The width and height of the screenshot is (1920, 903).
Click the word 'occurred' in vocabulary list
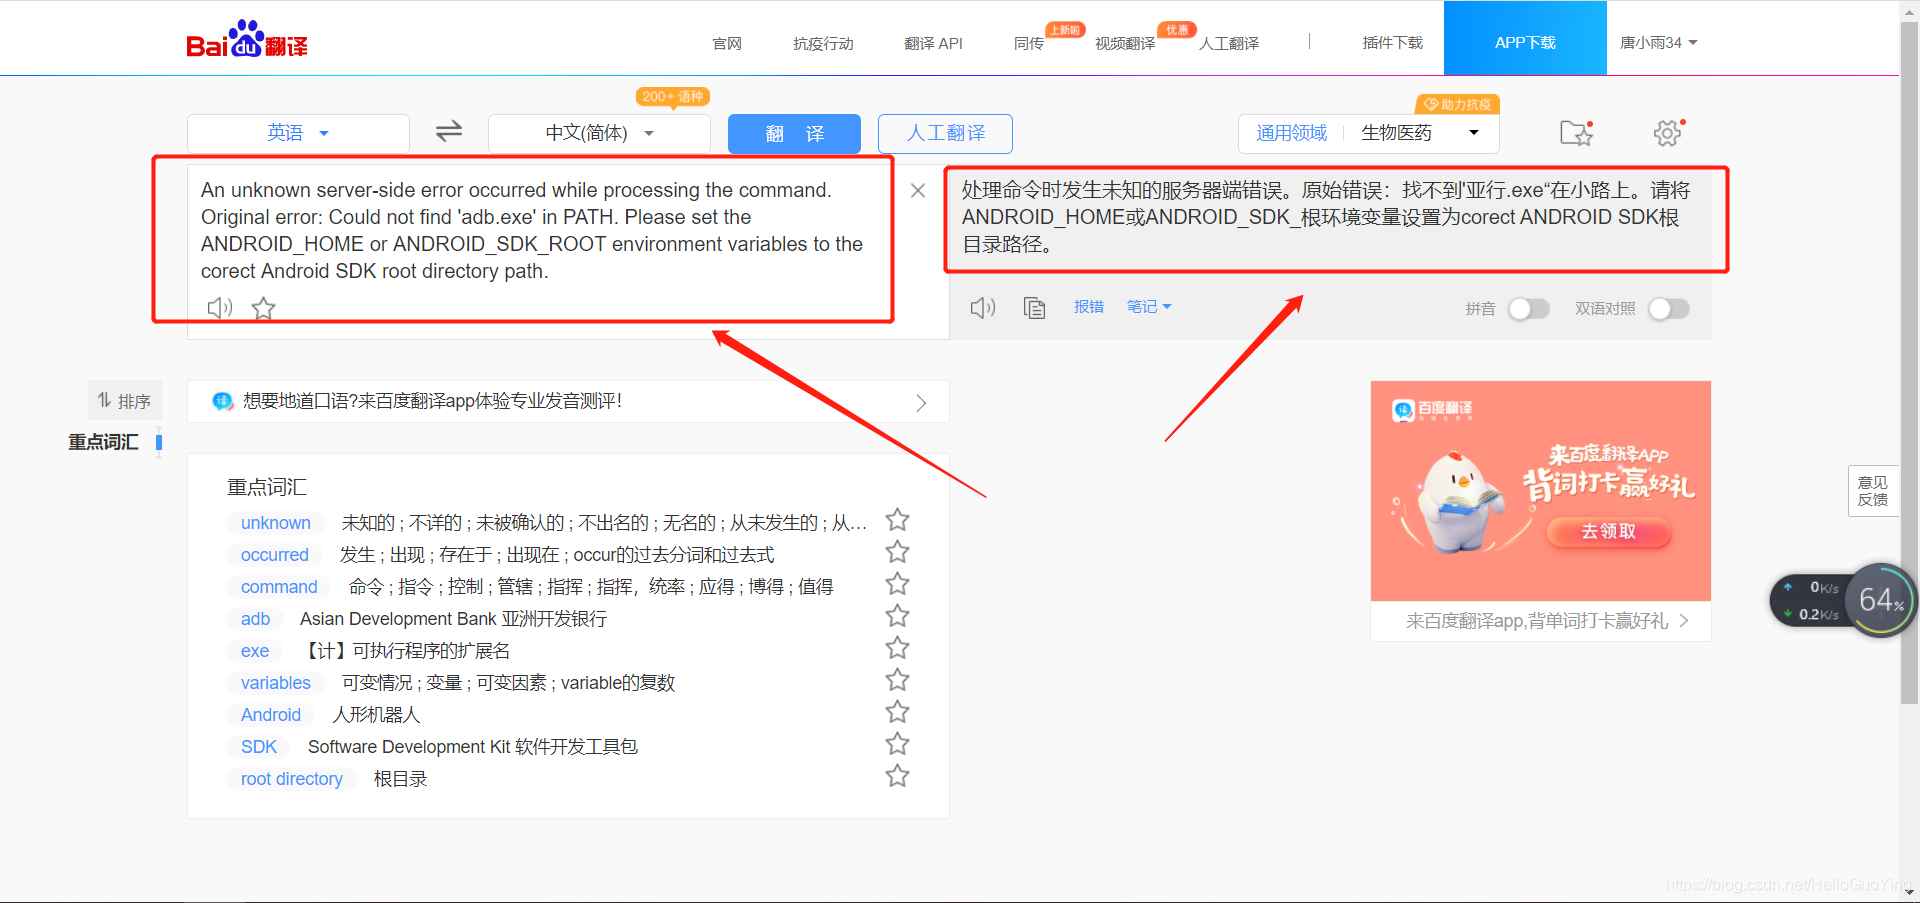click(x=274, y=555)
